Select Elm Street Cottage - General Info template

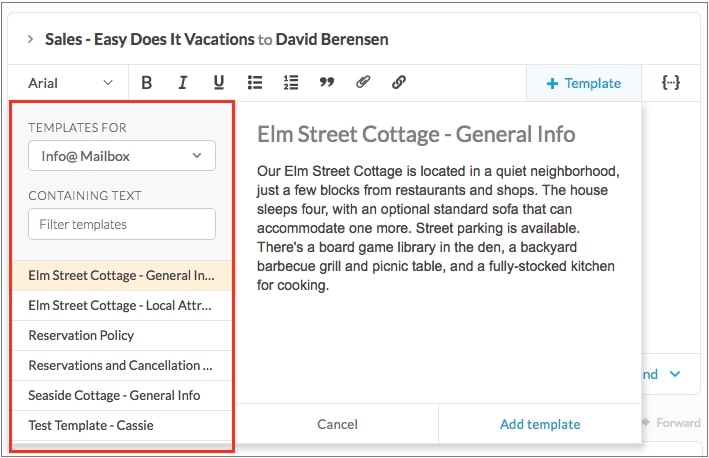[x=122, y=275]
